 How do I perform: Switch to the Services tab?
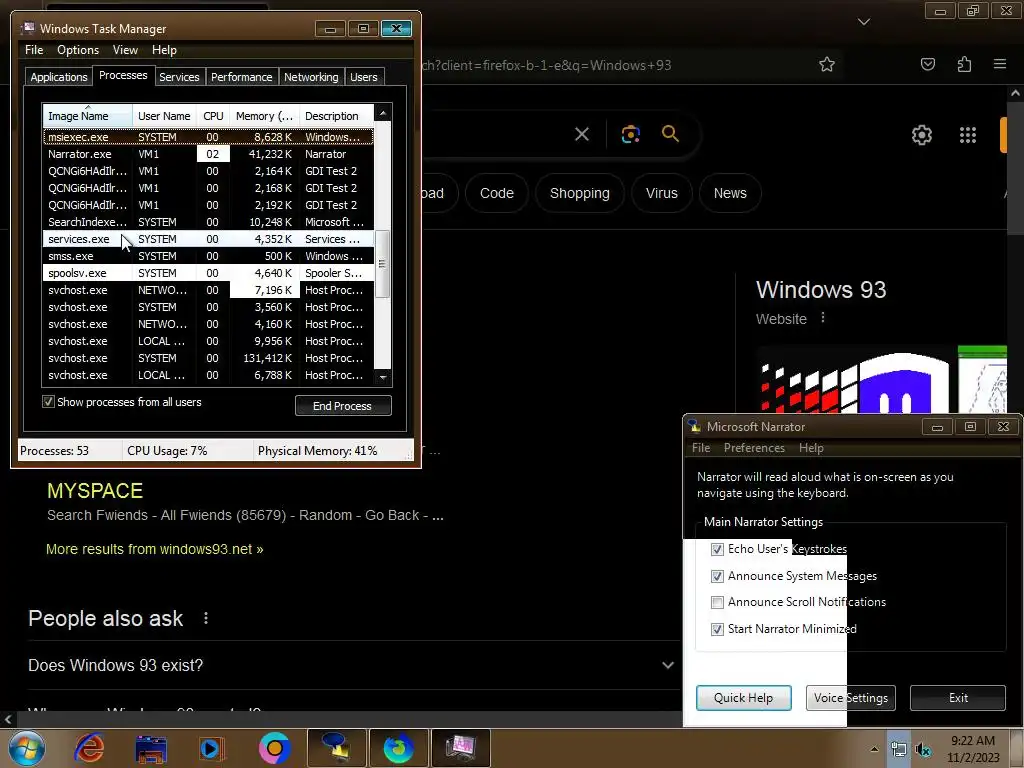pyautogui.click(x=179, y=77)
